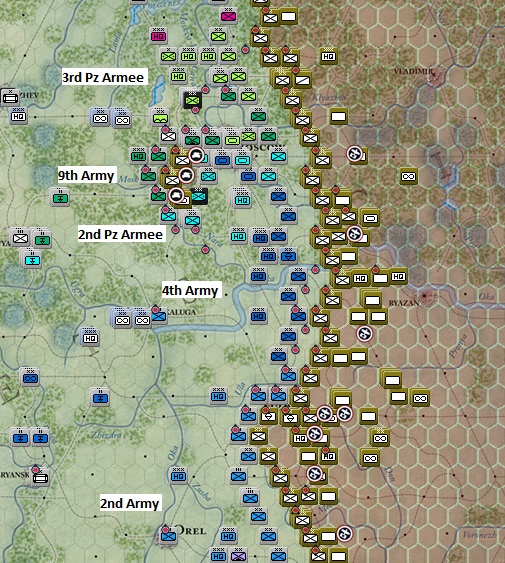Pick the green artillery unit left of 9th Army label
505x563 pixels.
(x=60, y=197)
